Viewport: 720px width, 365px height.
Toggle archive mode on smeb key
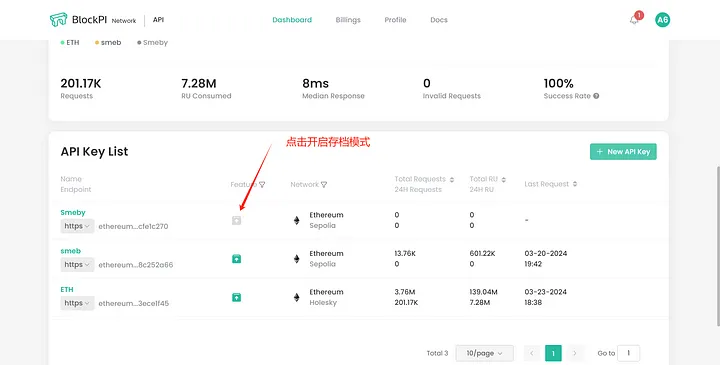pos(236,259)
